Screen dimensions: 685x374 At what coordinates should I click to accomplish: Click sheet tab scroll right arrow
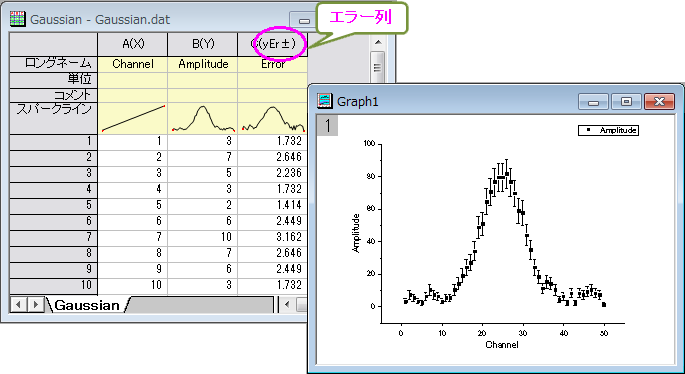36,305
